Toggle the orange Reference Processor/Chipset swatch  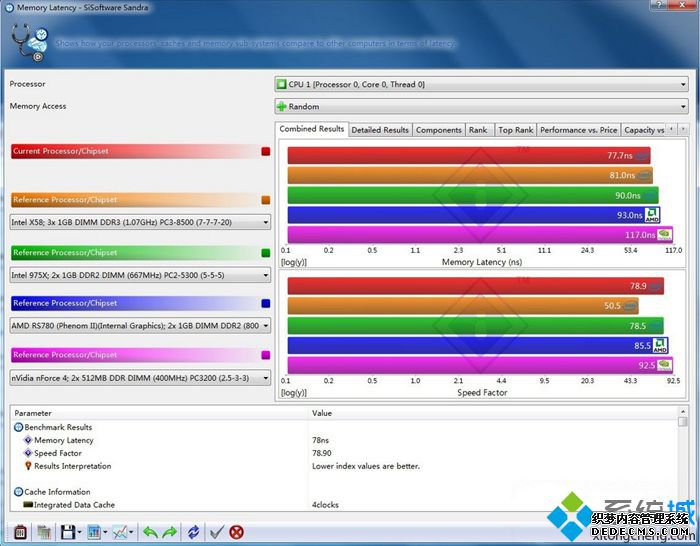point(266,200)
